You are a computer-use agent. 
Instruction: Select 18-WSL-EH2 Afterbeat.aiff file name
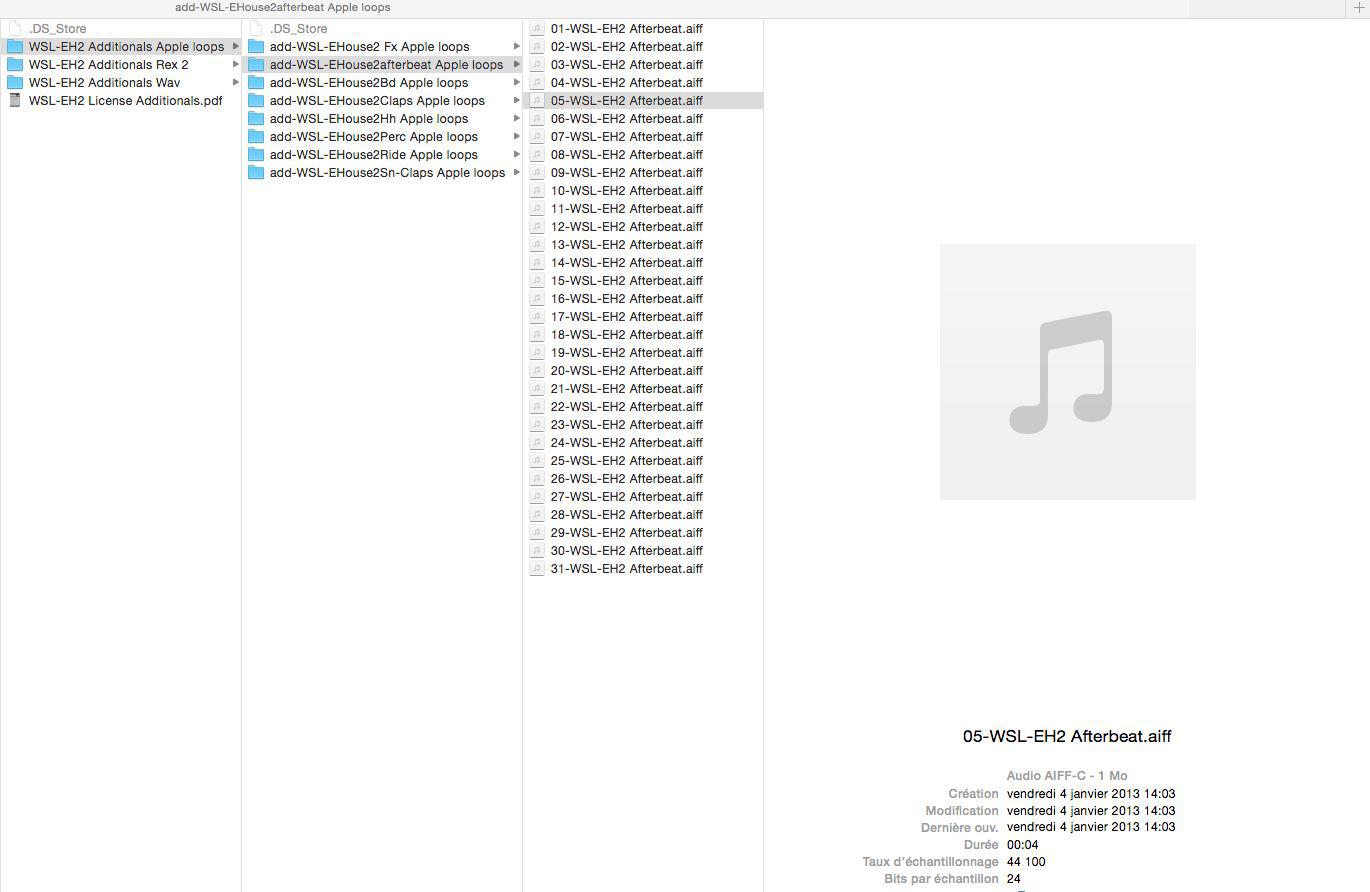[627, 335]
